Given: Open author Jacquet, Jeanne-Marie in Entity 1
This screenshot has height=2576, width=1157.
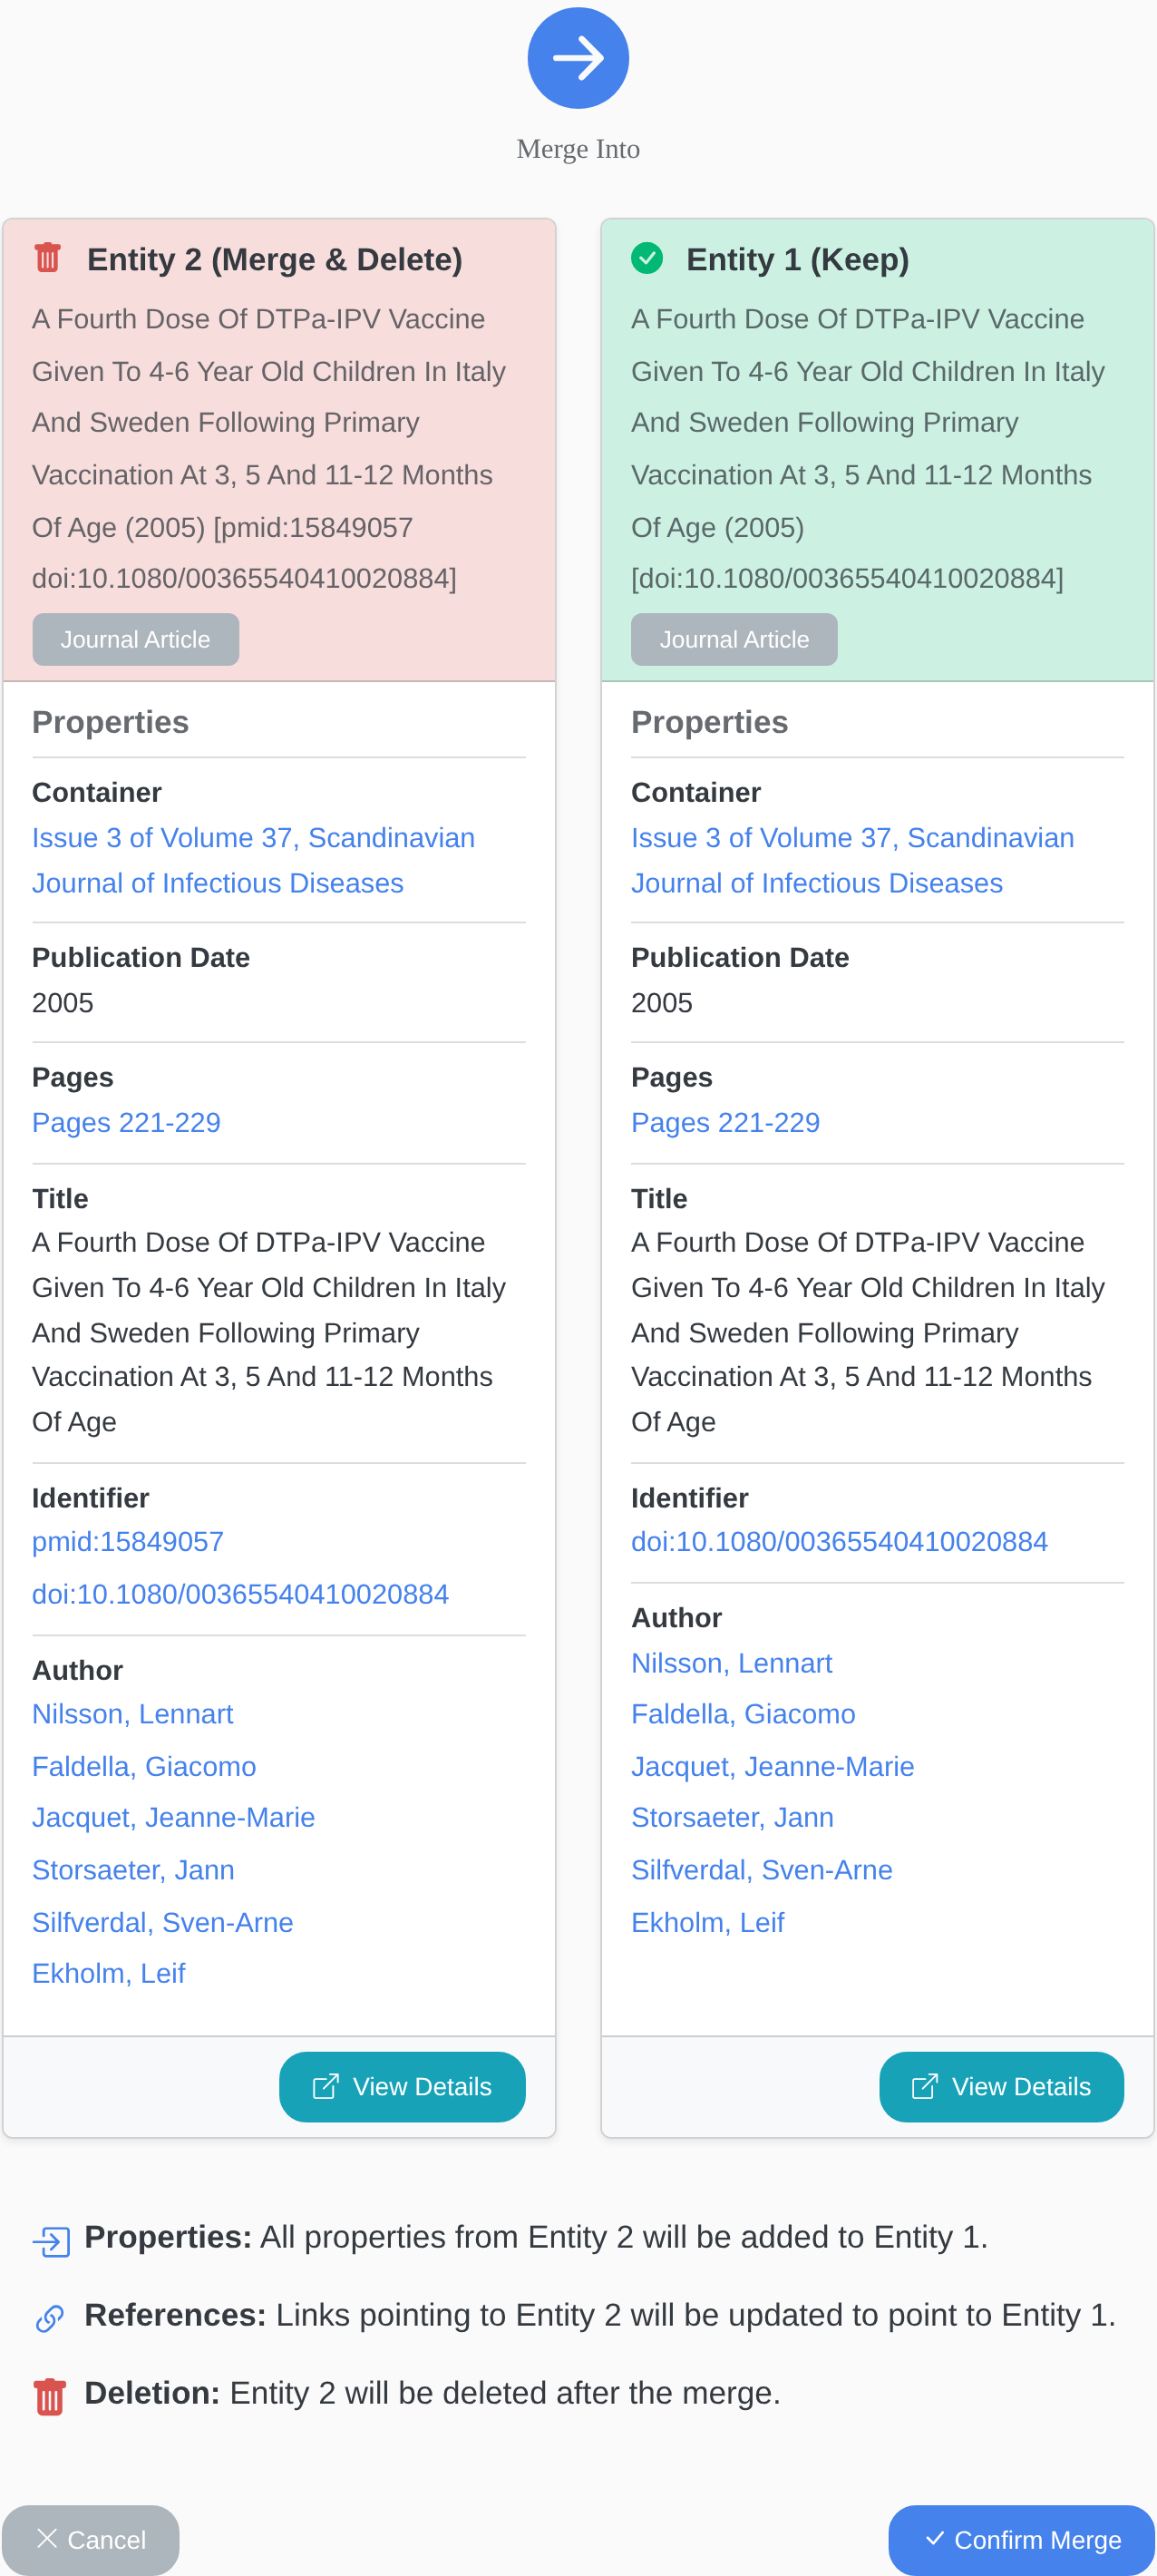Looking at the screenshot, I should click(772, 1766).
